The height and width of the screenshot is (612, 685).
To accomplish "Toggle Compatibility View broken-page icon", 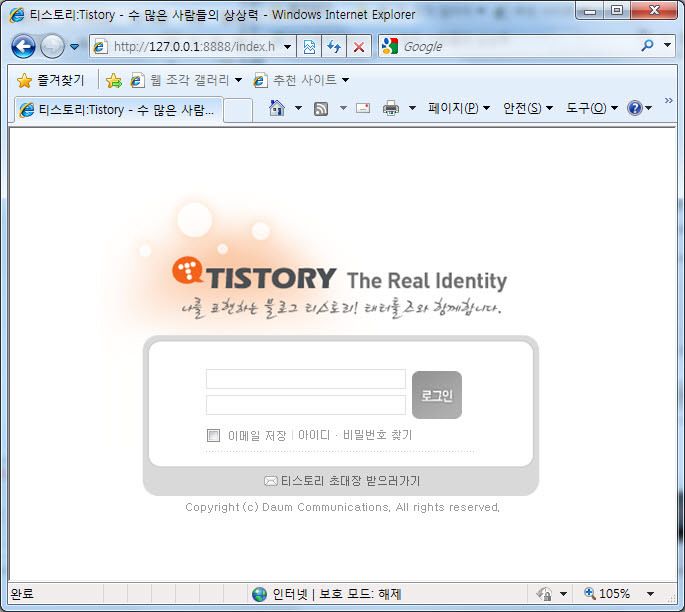I will [x=309, y=46].
